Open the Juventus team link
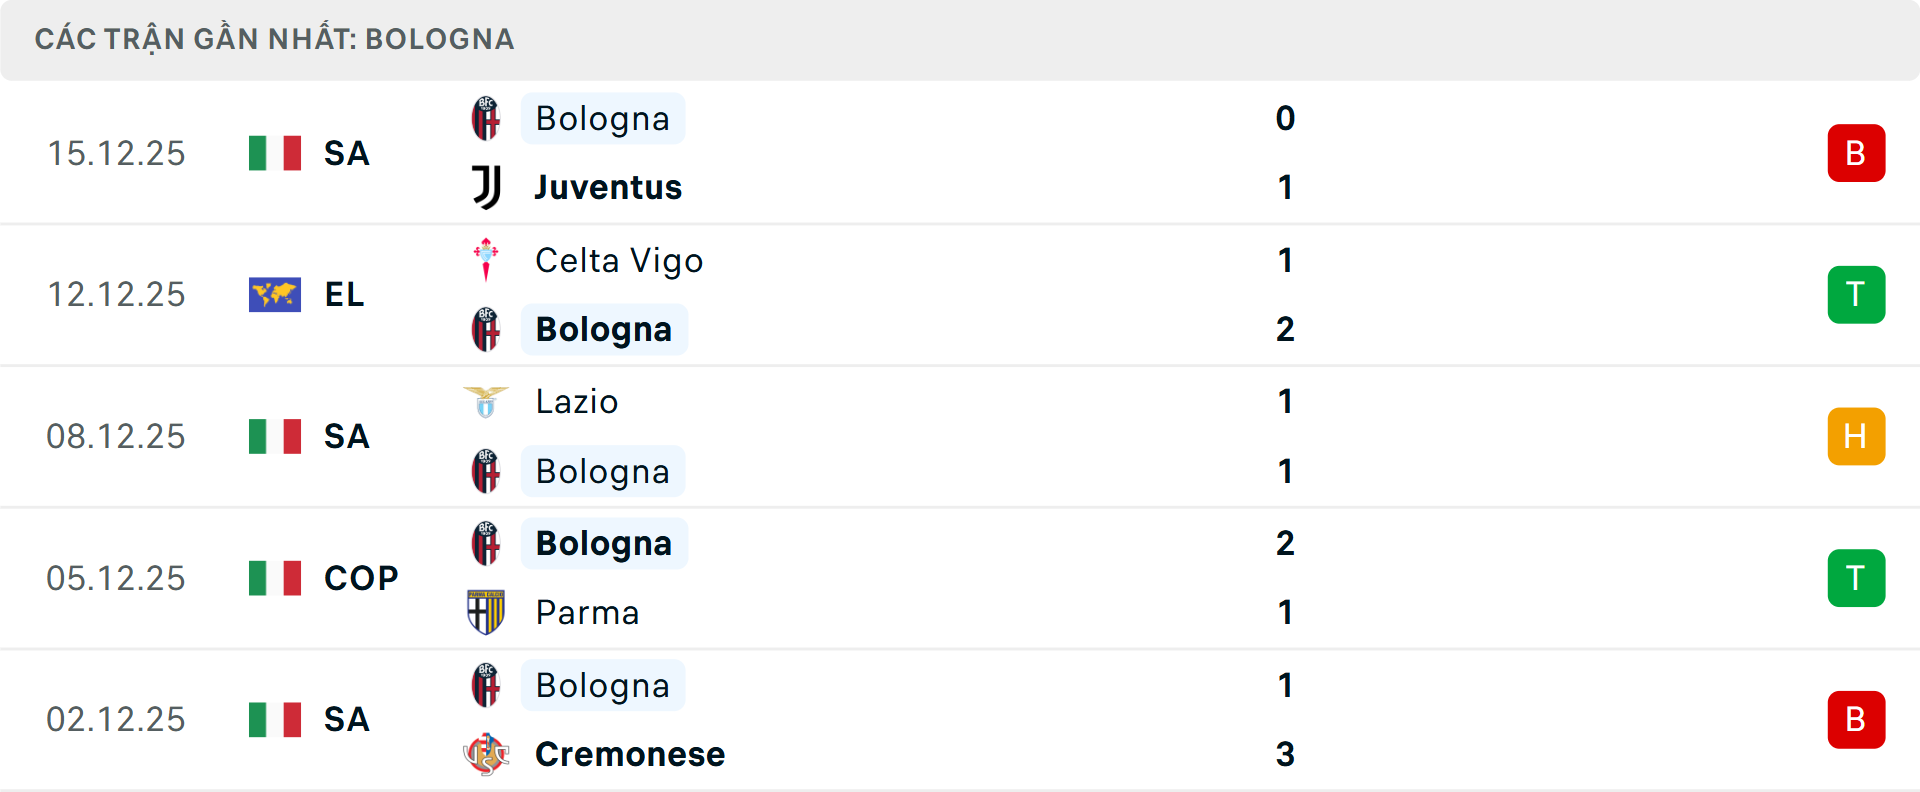 pyautogui.click(x=608, y=187)
